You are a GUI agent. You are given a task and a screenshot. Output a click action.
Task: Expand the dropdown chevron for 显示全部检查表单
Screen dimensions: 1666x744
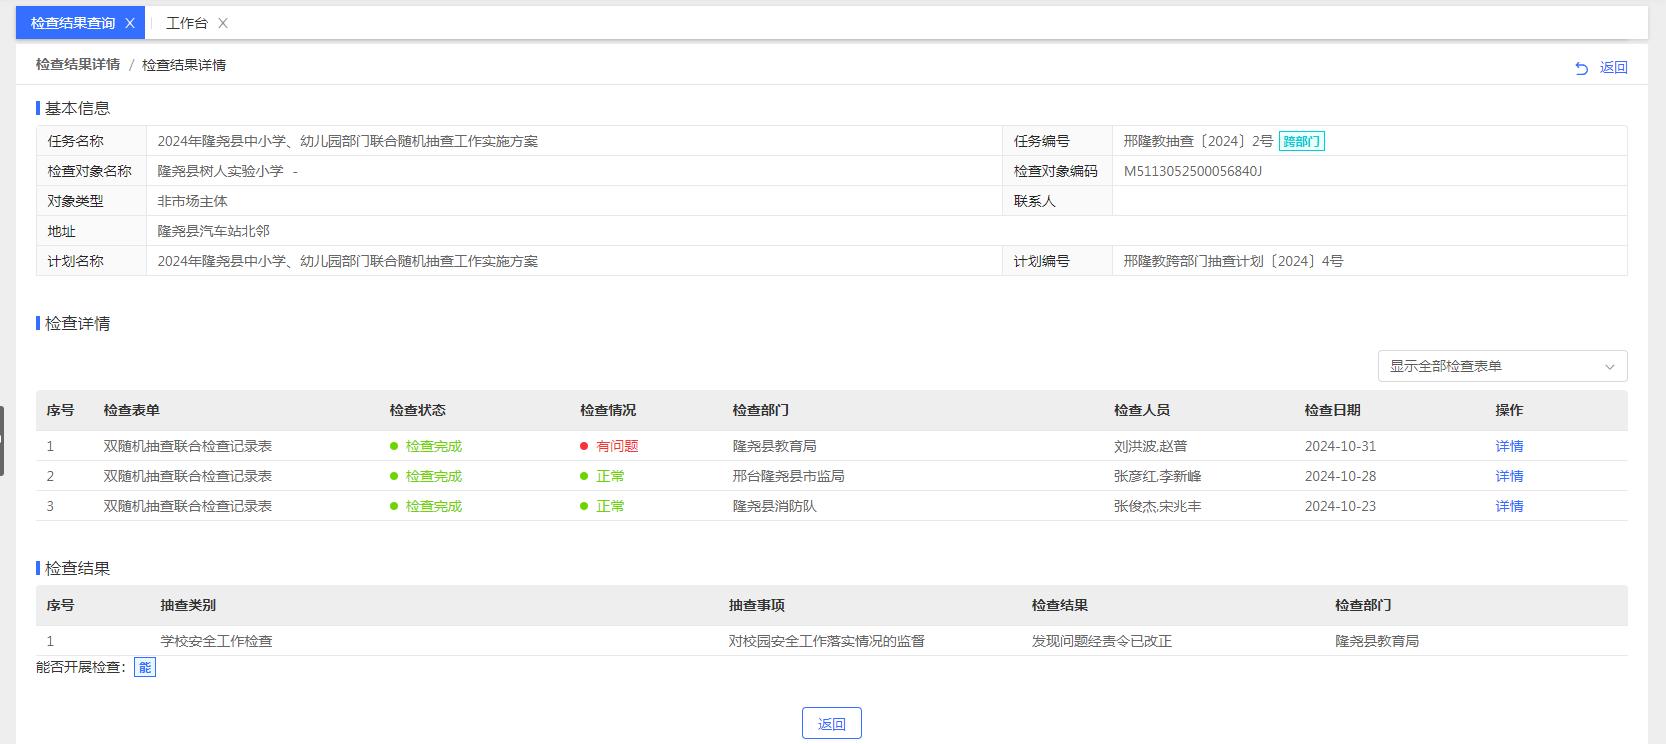point(1609,367)
